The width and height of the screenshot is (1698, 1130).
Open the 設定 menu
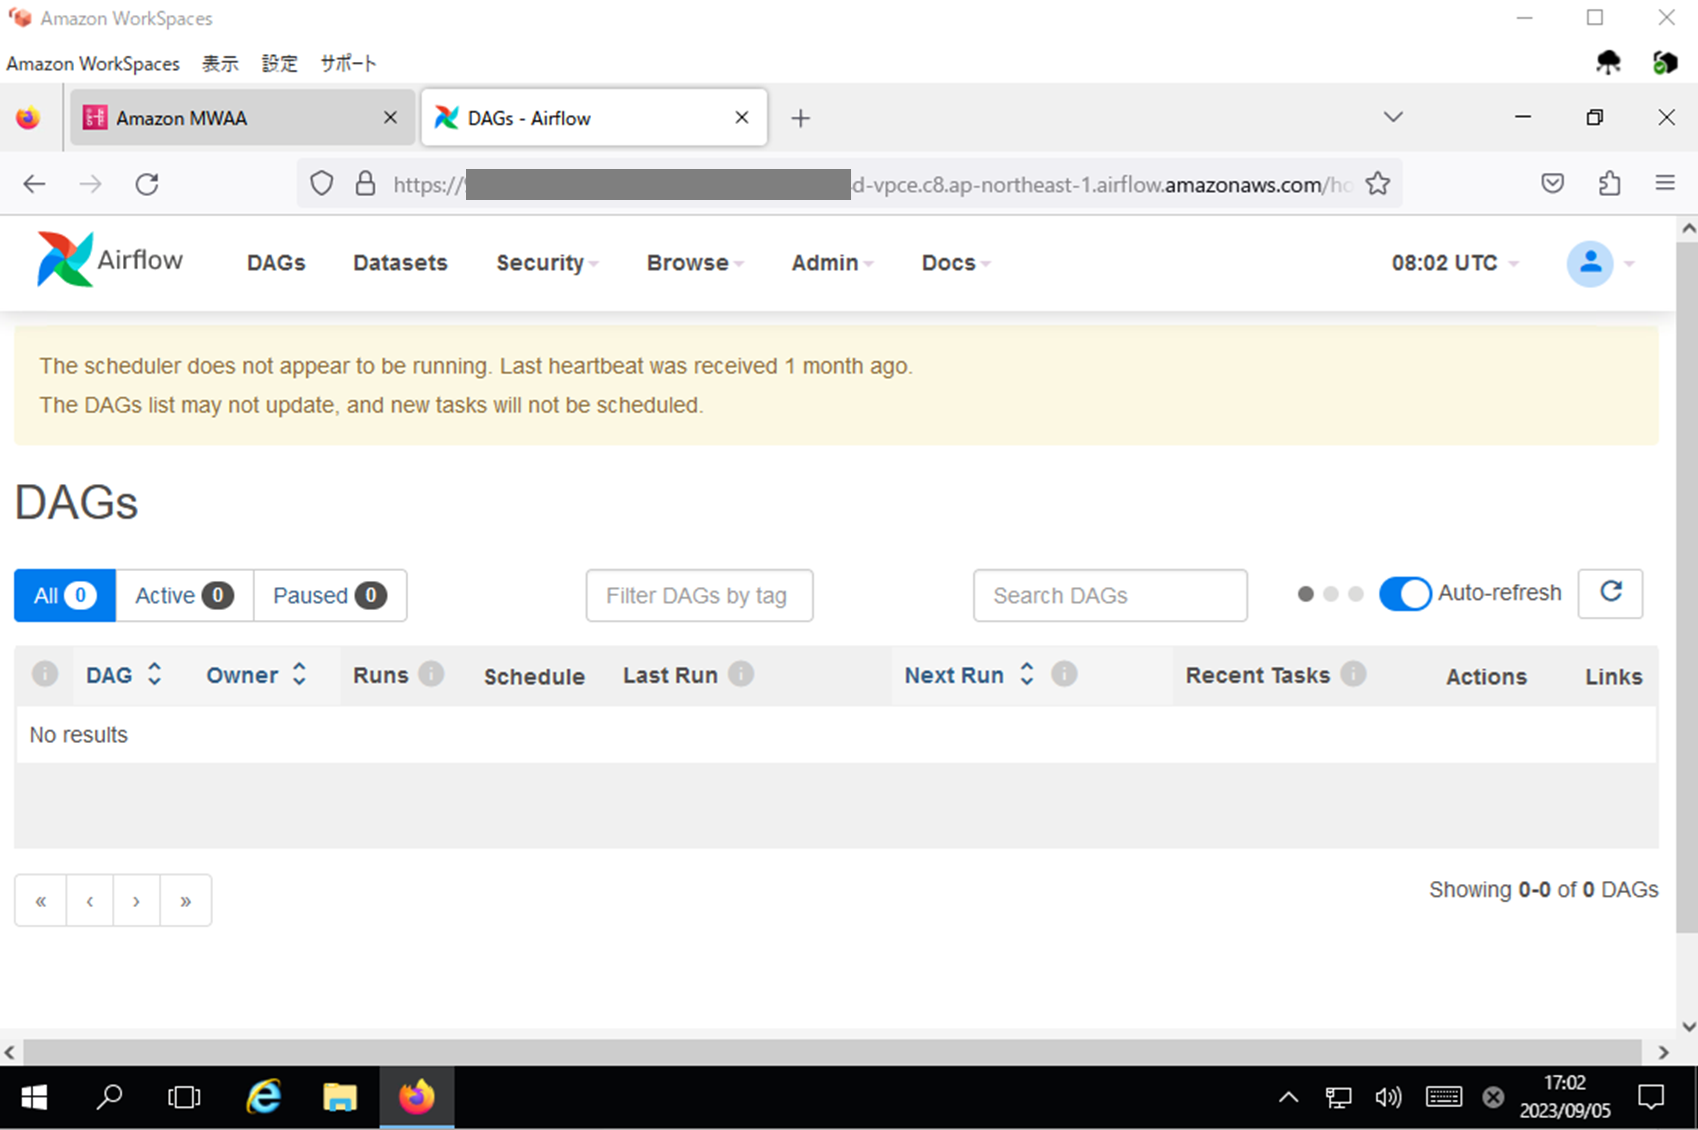[279, 64]
